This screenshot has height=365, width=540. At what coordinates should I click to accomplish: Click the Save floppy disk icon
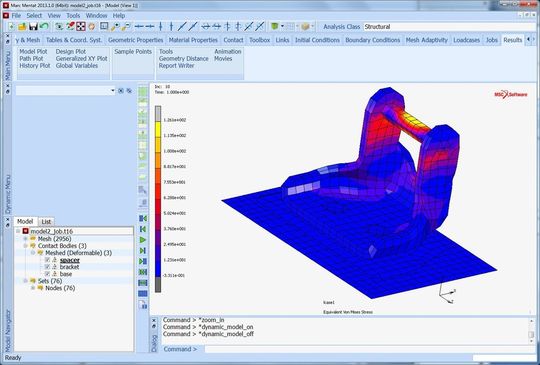[33, 26]
